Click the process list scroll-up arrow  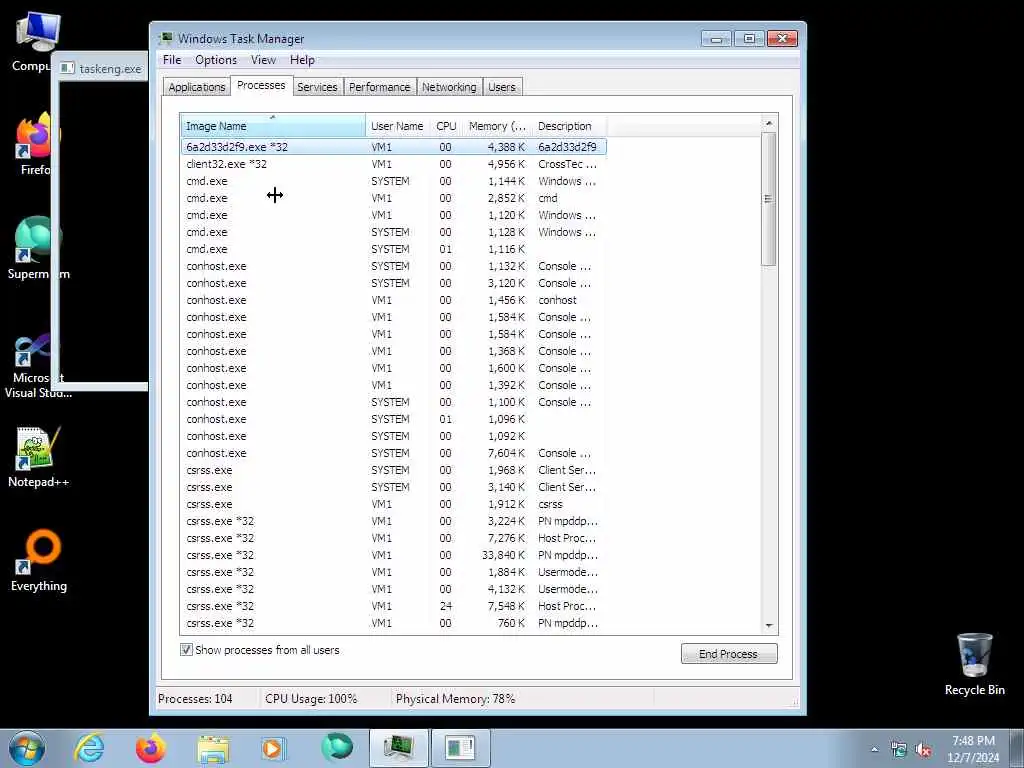[769, 123]
